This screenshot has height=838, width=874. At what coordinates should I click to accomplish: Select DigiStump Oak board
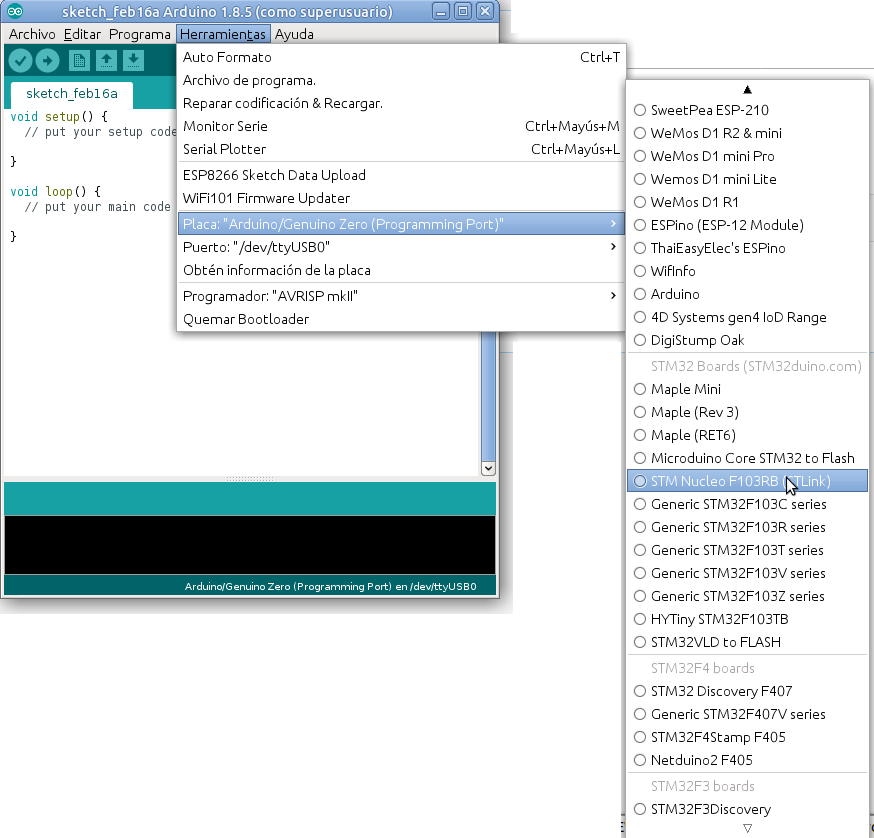tap(747, 340)
